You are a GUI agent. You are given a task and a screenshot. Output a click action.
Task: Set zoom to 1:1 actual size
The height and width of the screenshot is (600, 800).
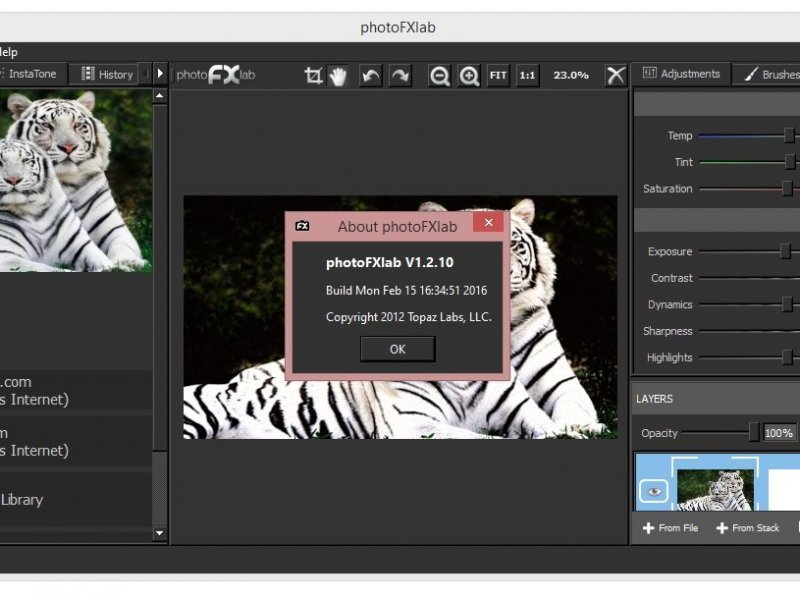point(527,76)
